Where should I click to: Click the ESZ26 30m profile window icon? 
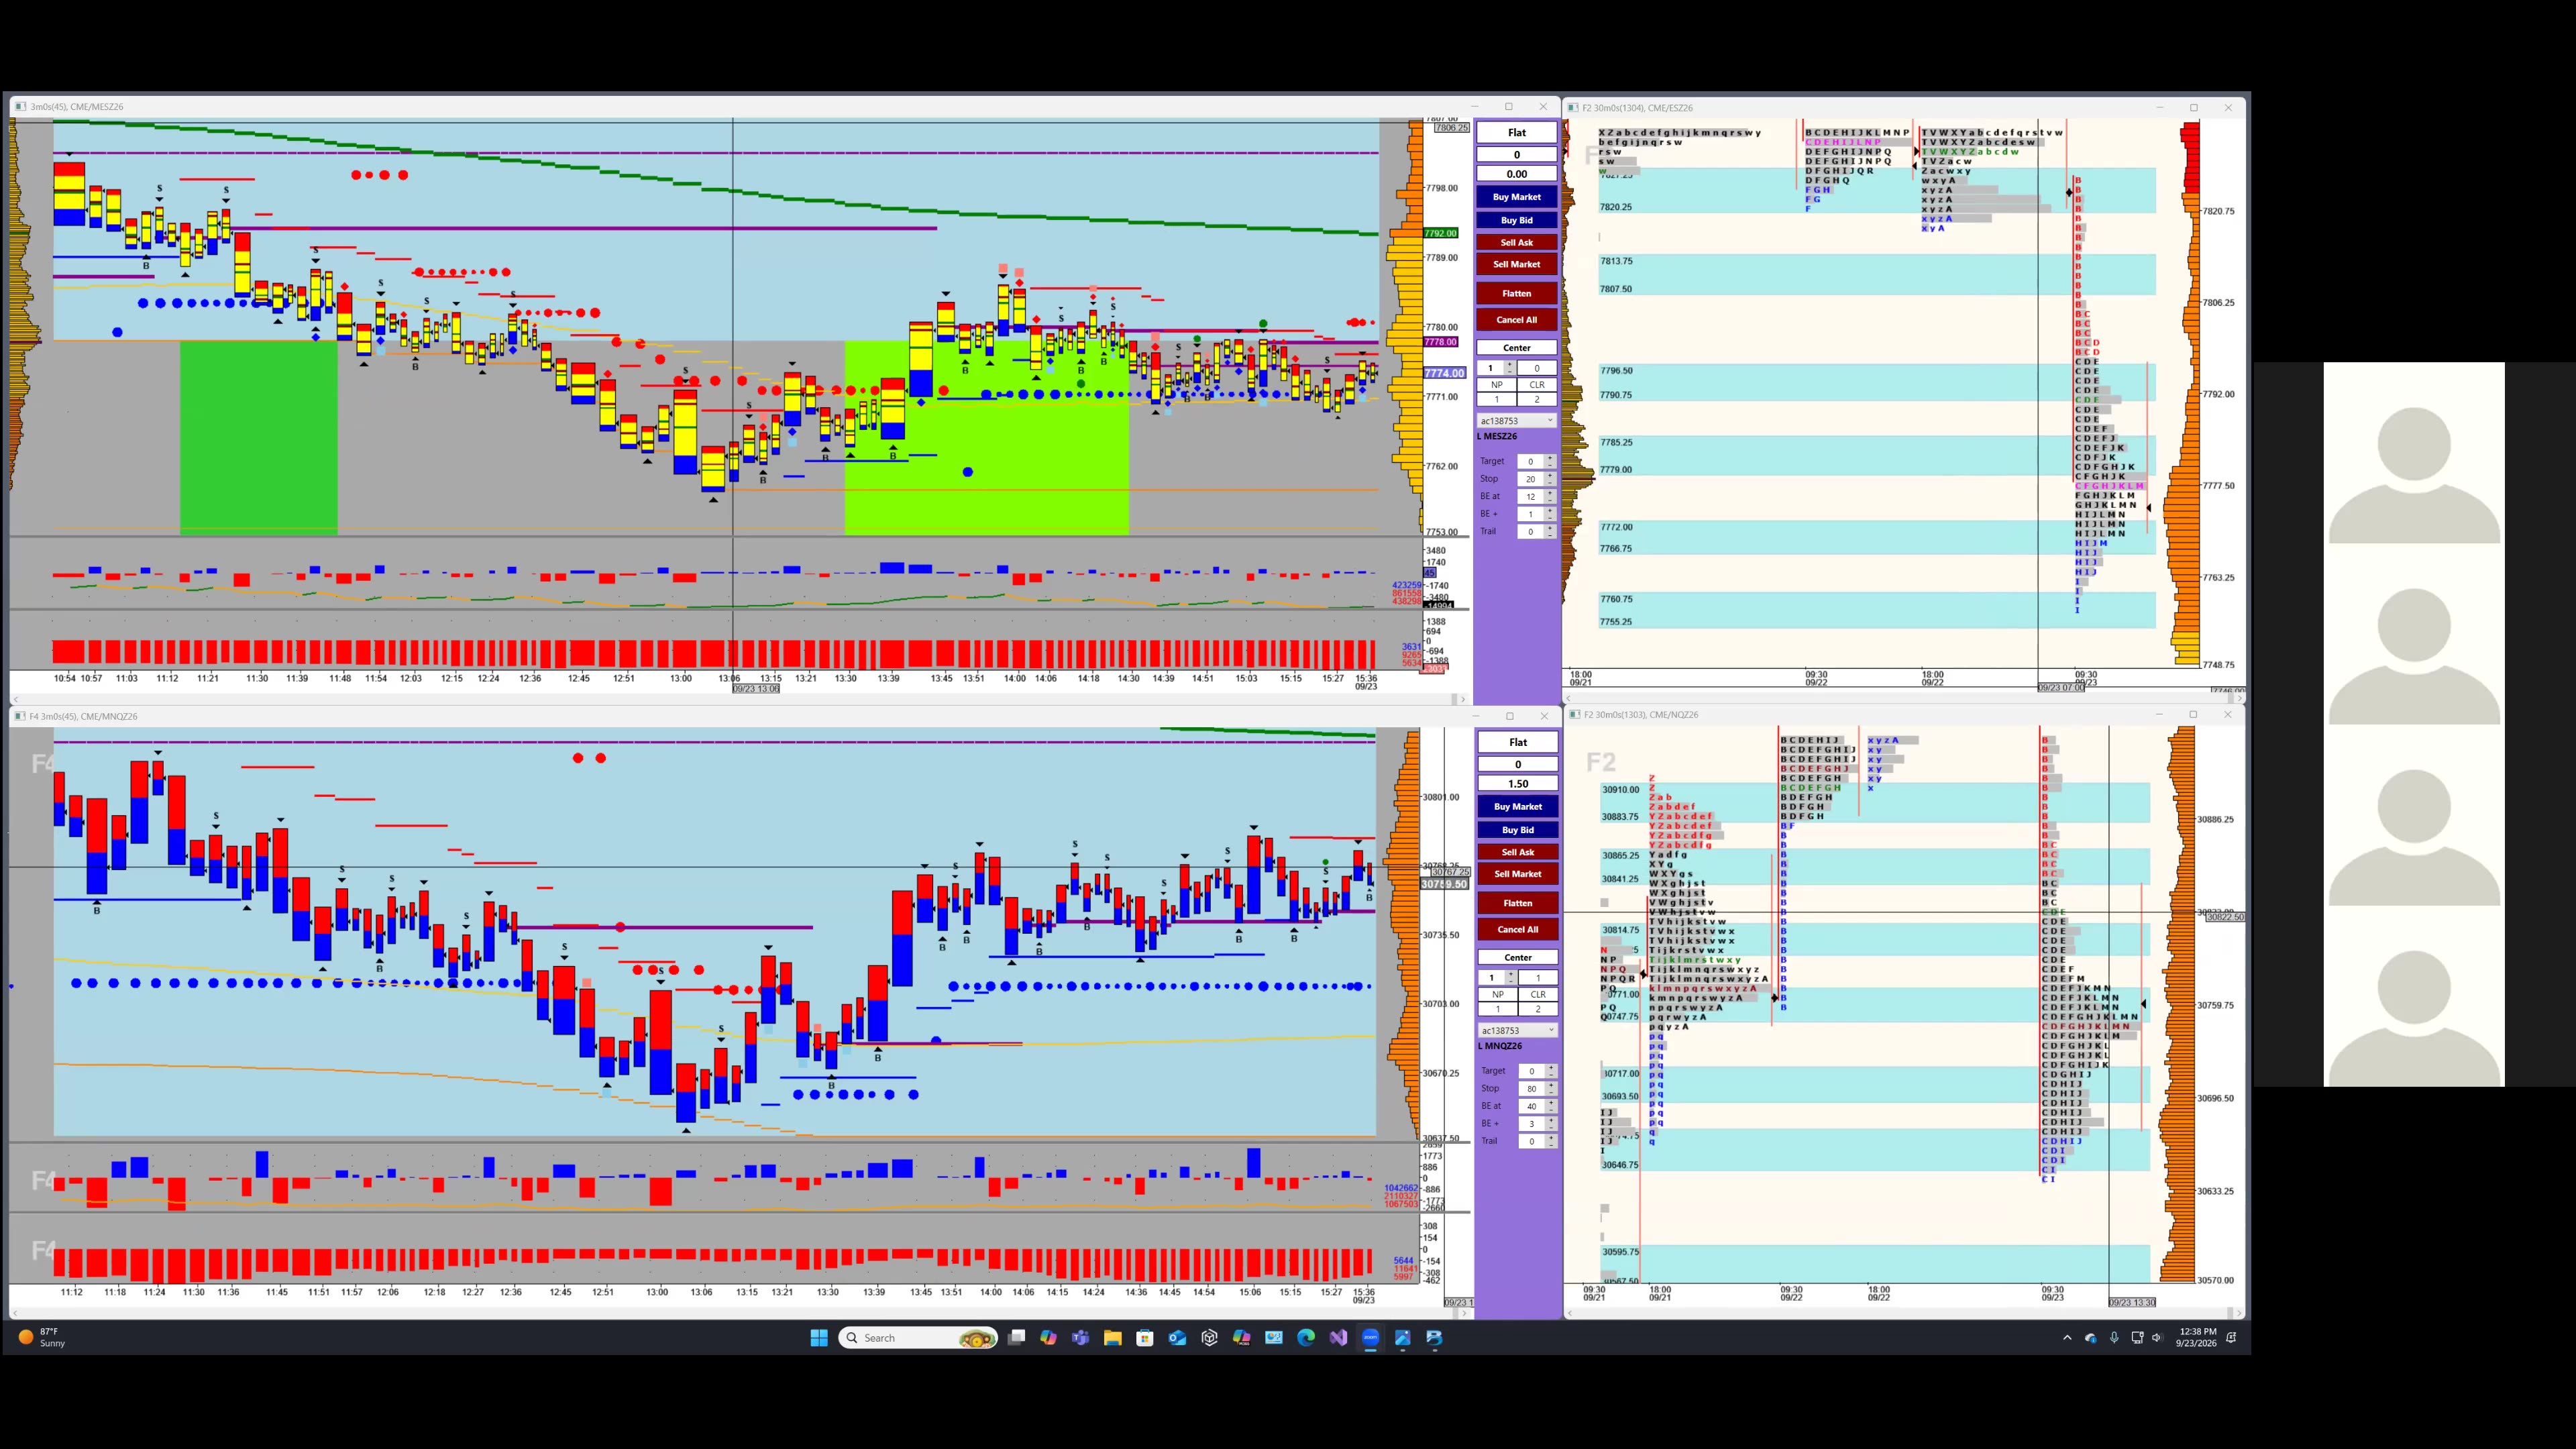[1573, 108]
